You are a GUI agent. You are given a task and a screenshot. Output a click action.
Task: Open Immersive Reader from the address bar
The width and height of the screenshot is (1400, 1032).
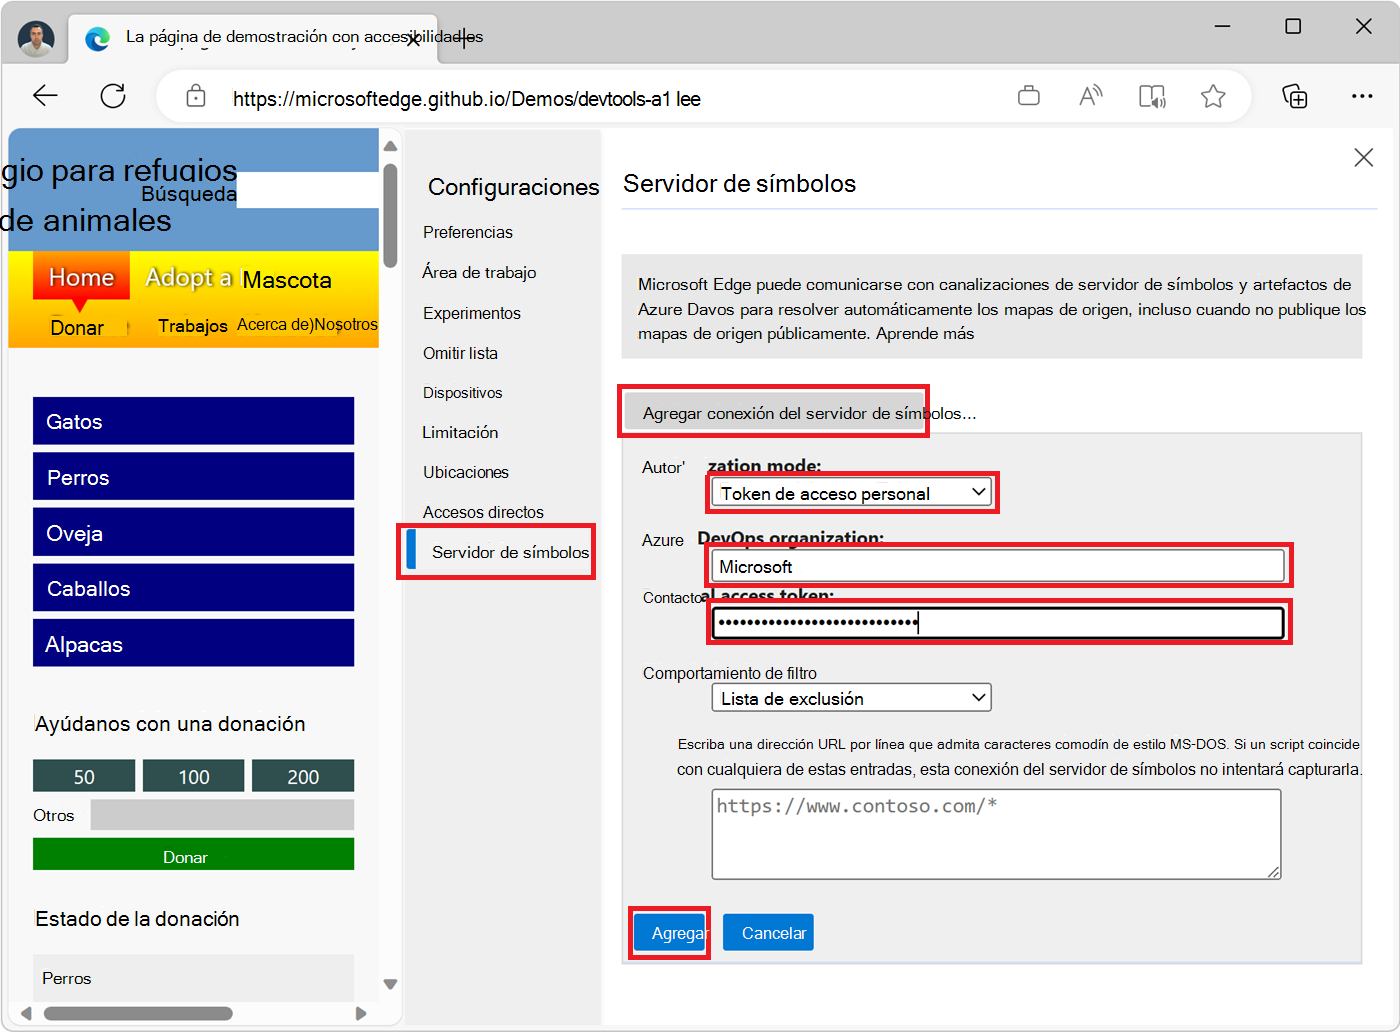(x=1151, y=95)
